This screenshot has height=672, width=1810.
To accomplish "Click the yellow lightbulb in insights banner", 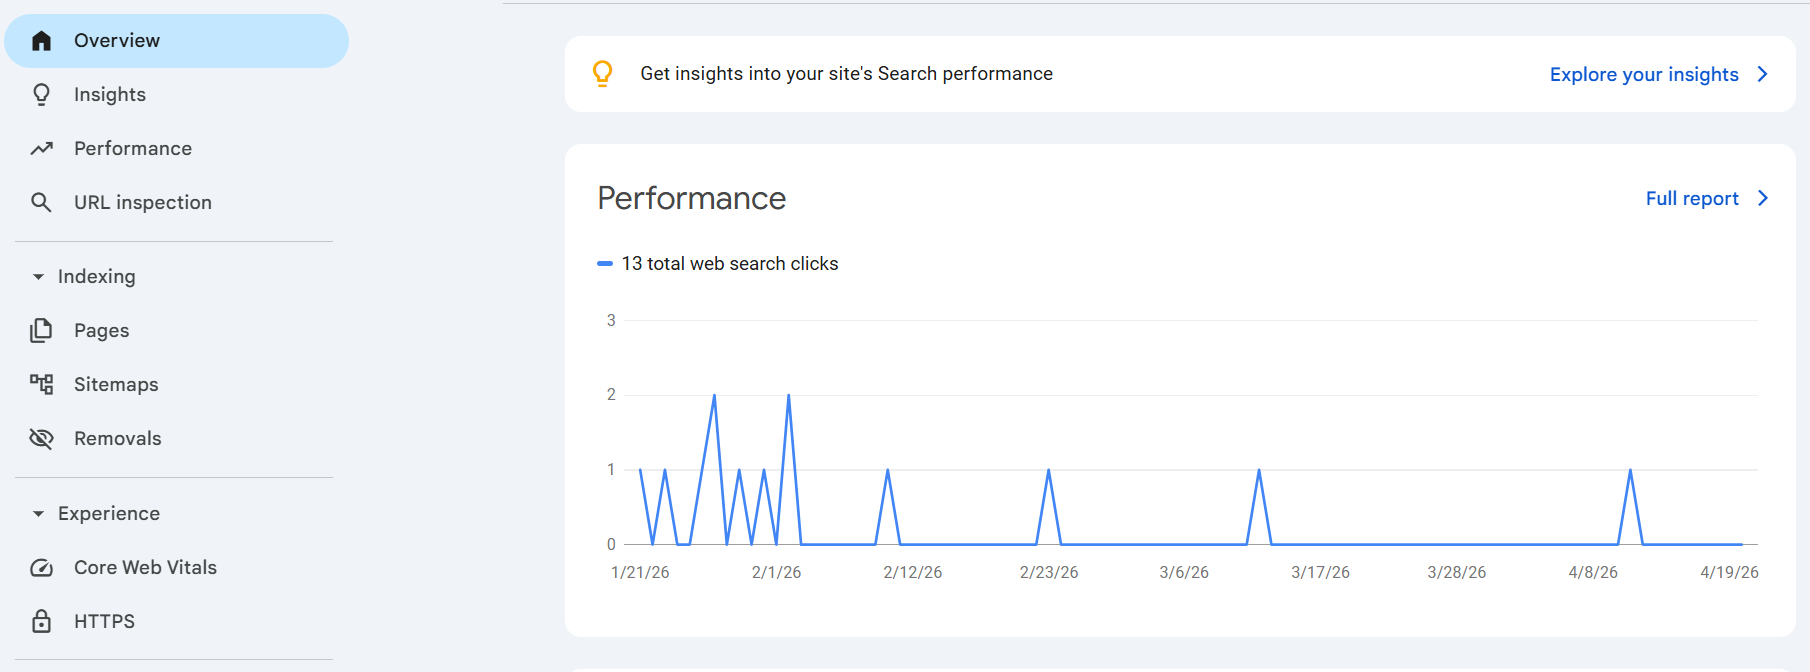I will (602, 74).
